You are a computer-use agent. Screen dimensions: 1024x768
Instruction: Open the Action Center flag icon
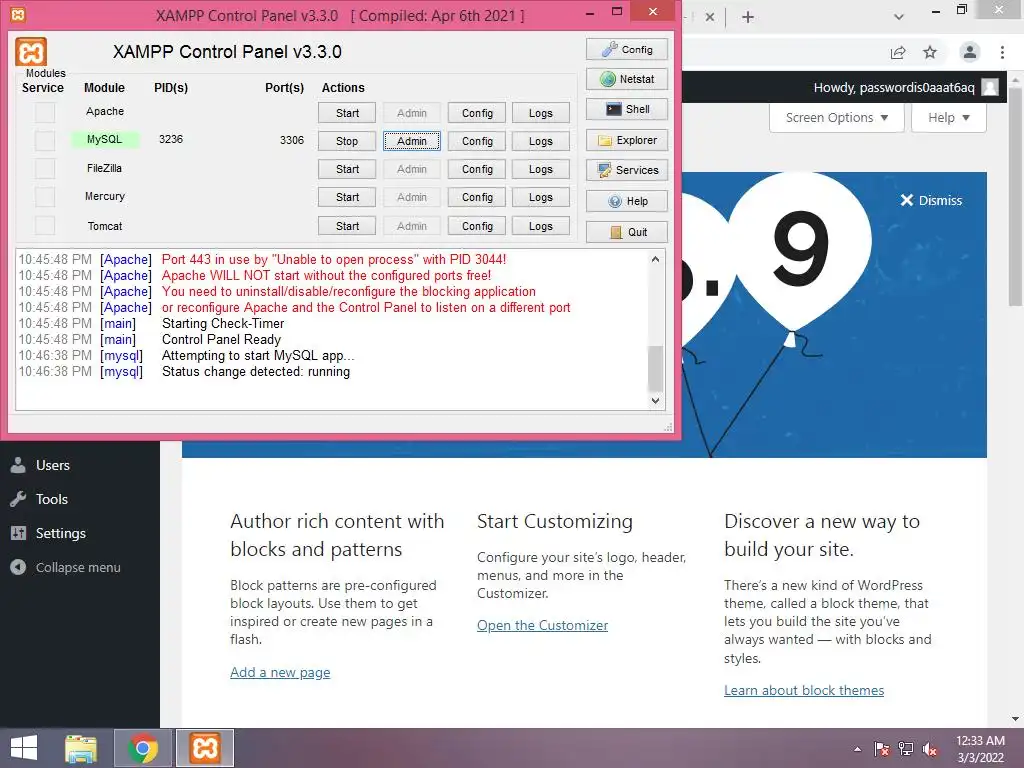pos(882,749)
